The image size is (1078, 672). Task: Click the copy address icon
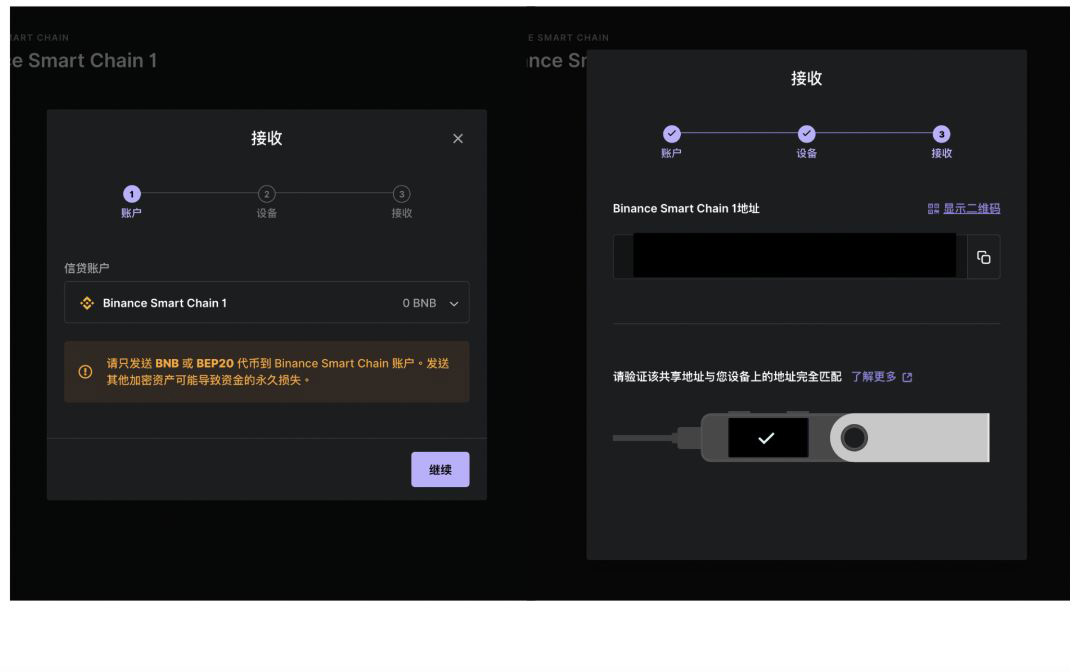click(984, 257)
